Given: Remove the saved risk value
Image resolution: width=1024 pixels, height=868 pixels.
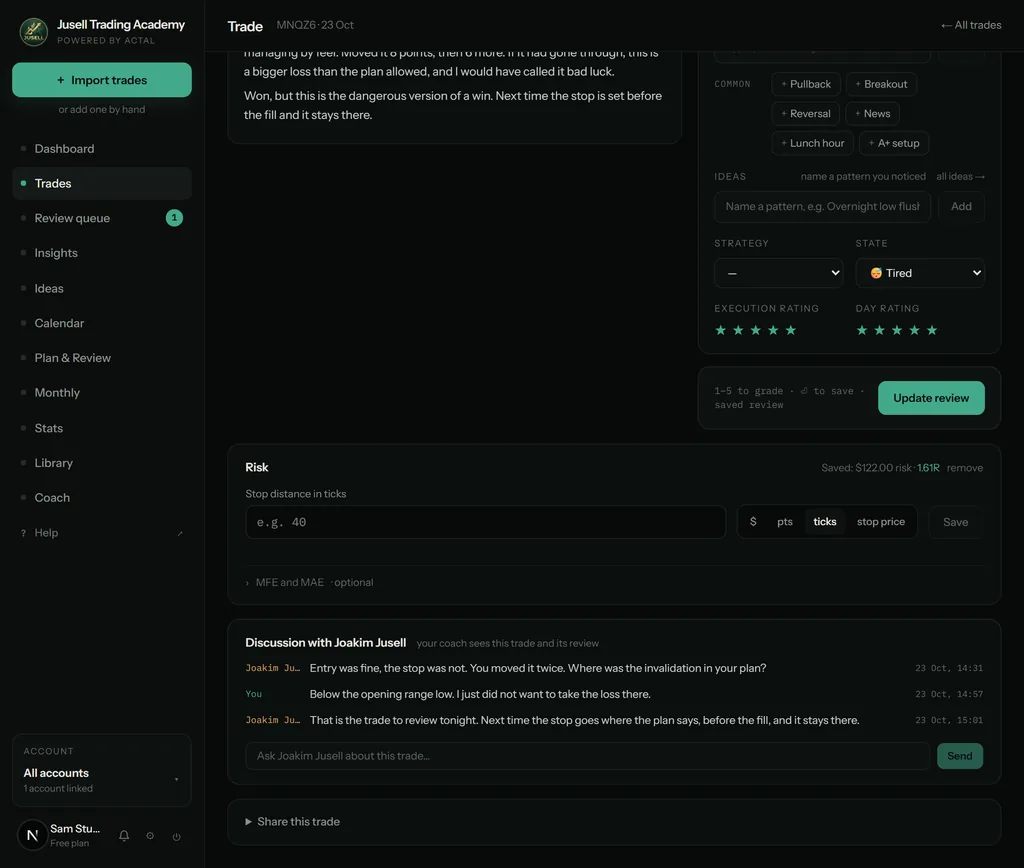Looking at the screenshot, I should coord(965,468).
